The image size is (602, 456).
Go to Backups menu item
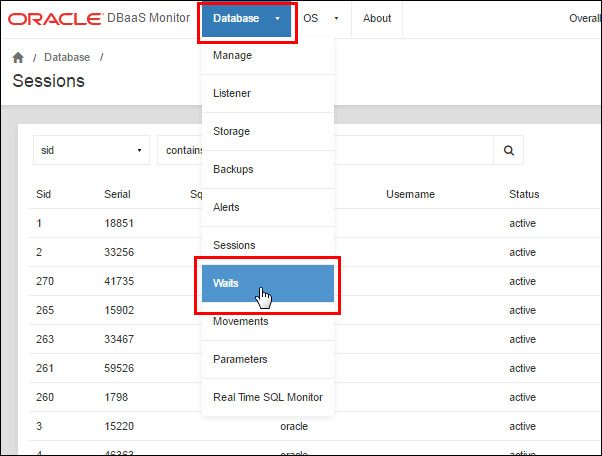[233, 169]
